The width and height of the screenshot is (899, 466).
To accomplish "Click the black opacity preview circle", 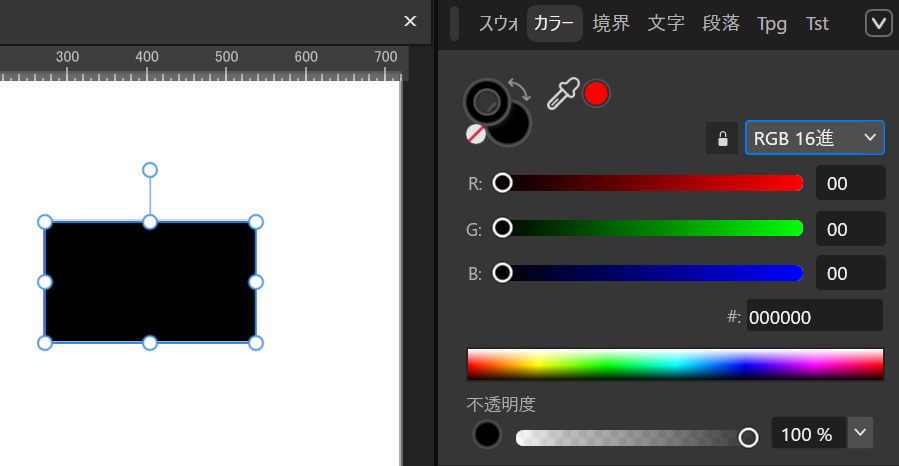I will [x=487, y=434].
